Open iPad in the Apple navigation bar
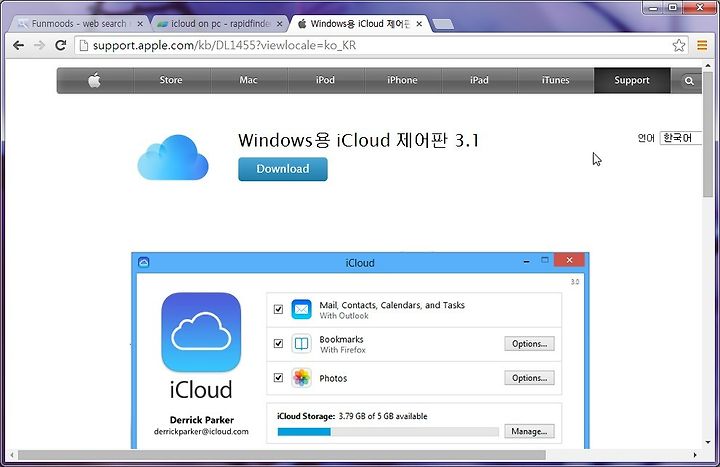The width and height of the screenshot is (720, 467). point(479,80)
